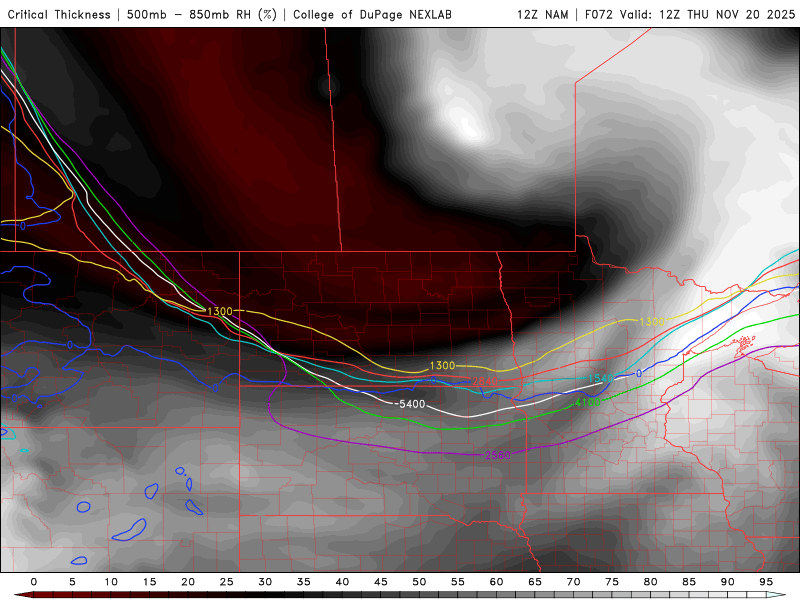Click the "Critical Thickness" title text

click(x=59, y=15)
